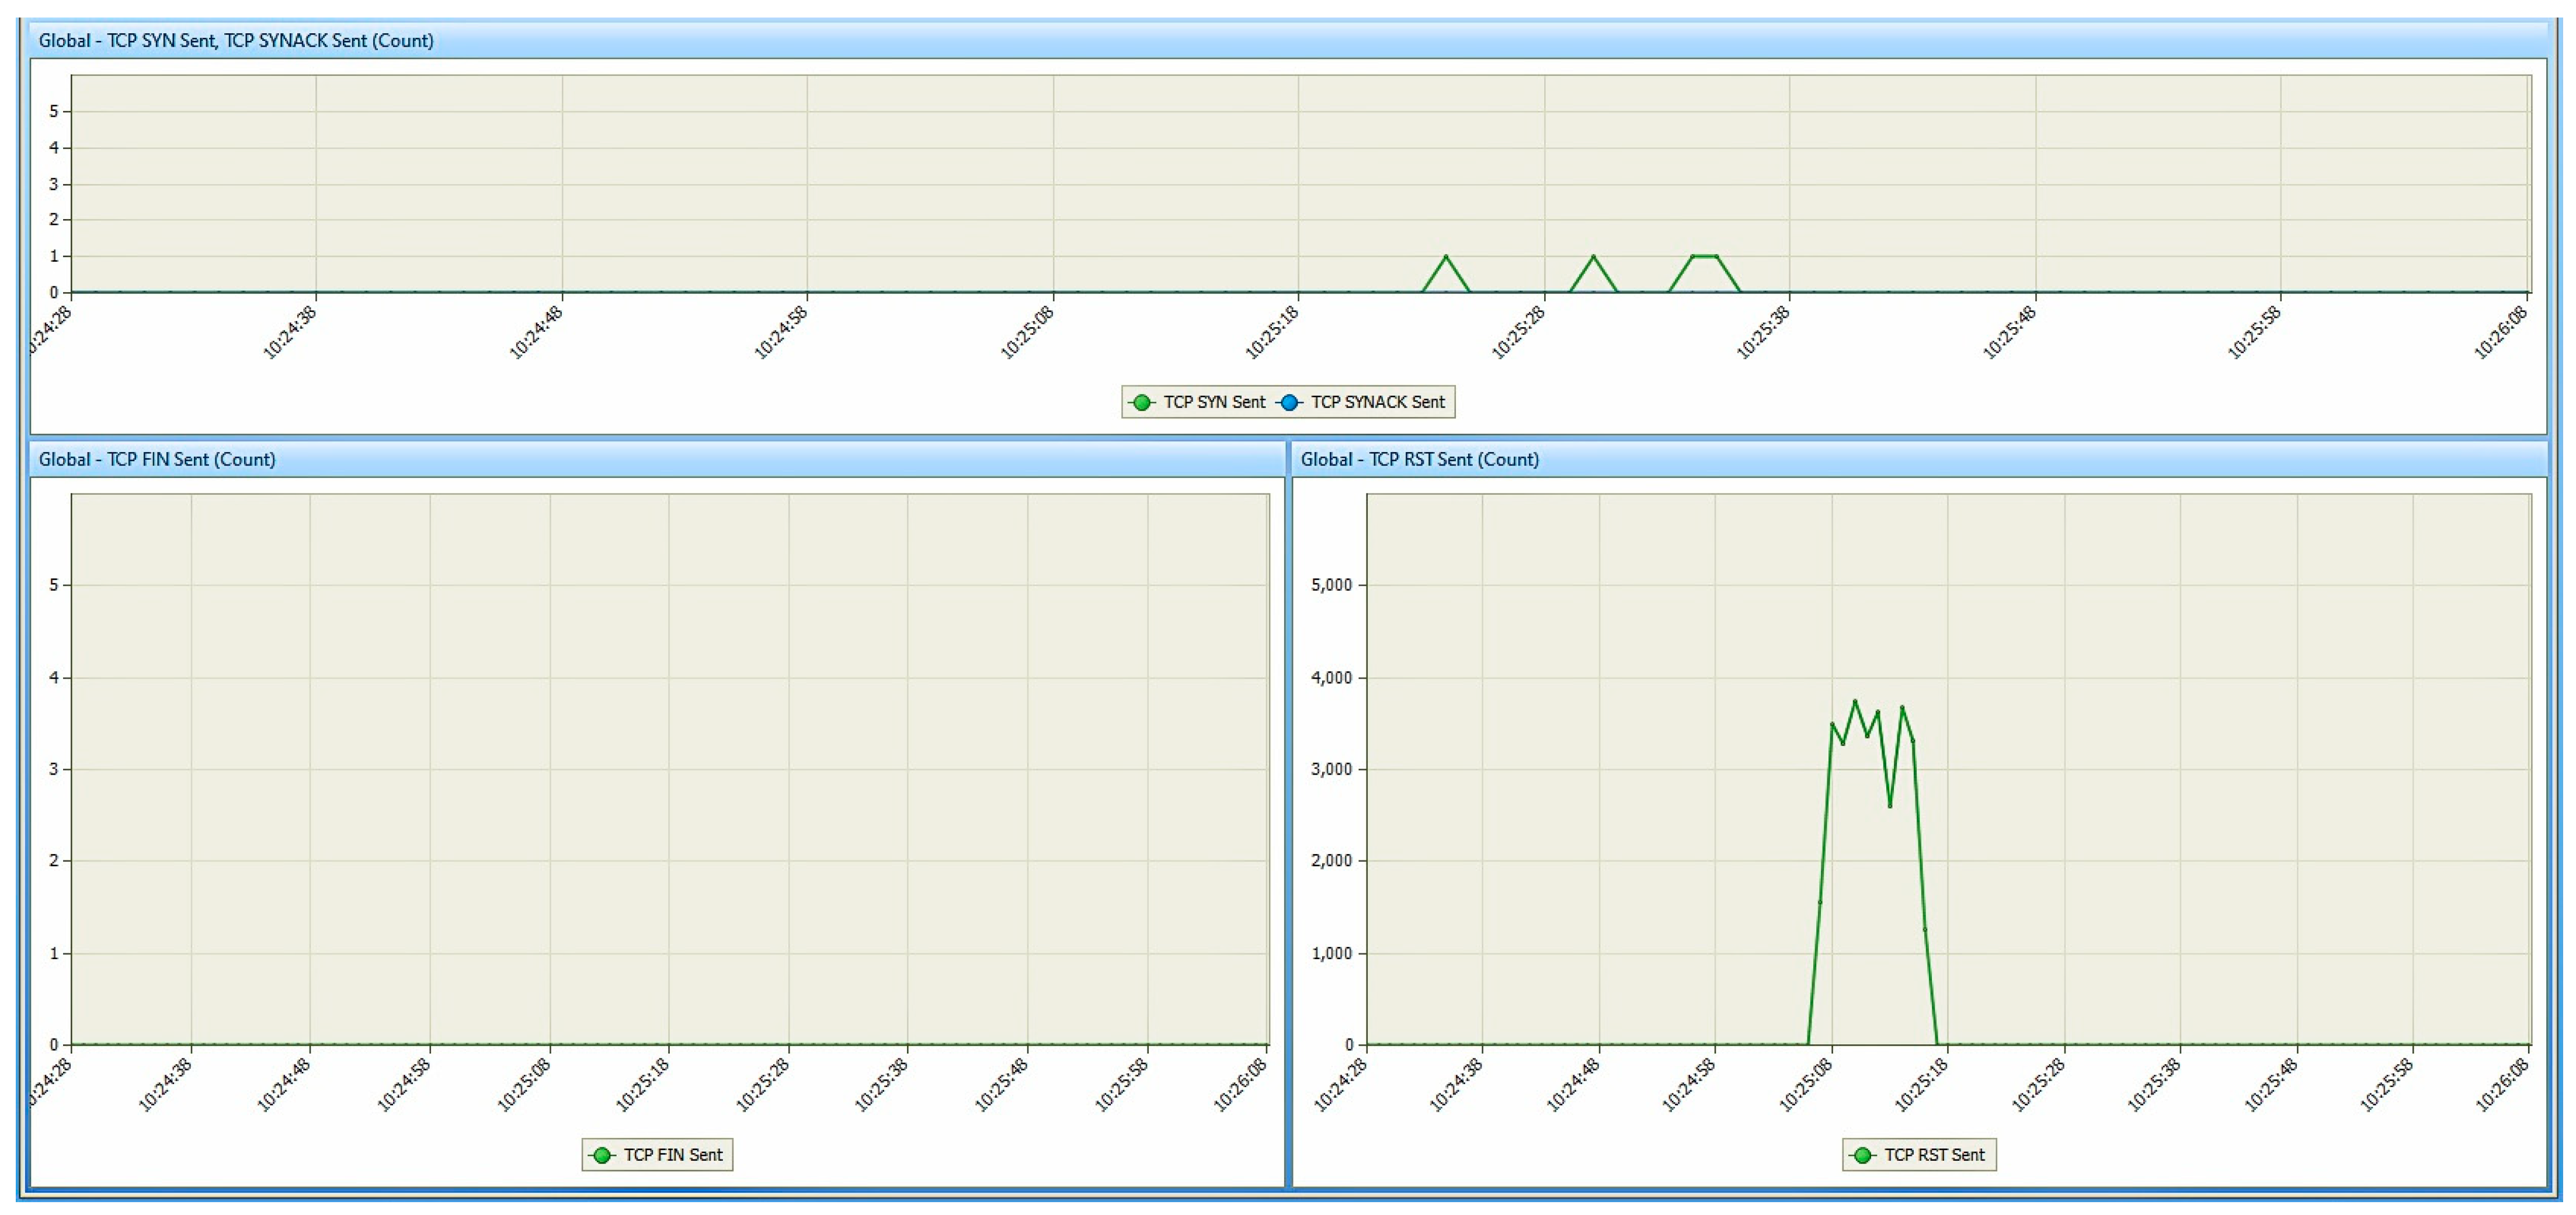Click the TCP FIN Sent legend marker
The height and width of the screenshot is (1215, 2576).
pyautogui.click(x=602, y=1155)
